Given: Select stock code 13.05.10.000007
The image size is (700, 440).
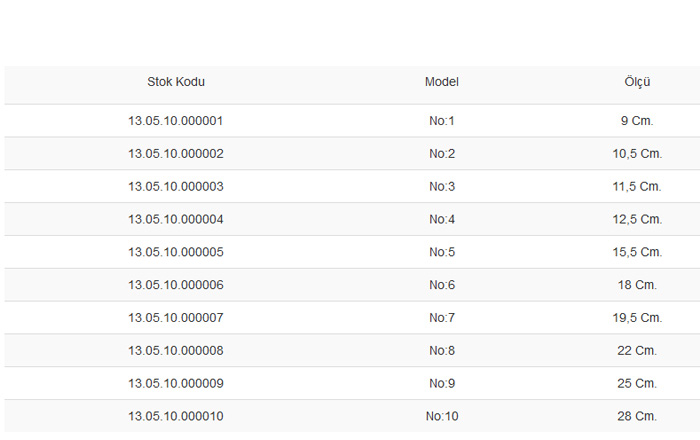Looking at the screenshot, I should point(175,318).
